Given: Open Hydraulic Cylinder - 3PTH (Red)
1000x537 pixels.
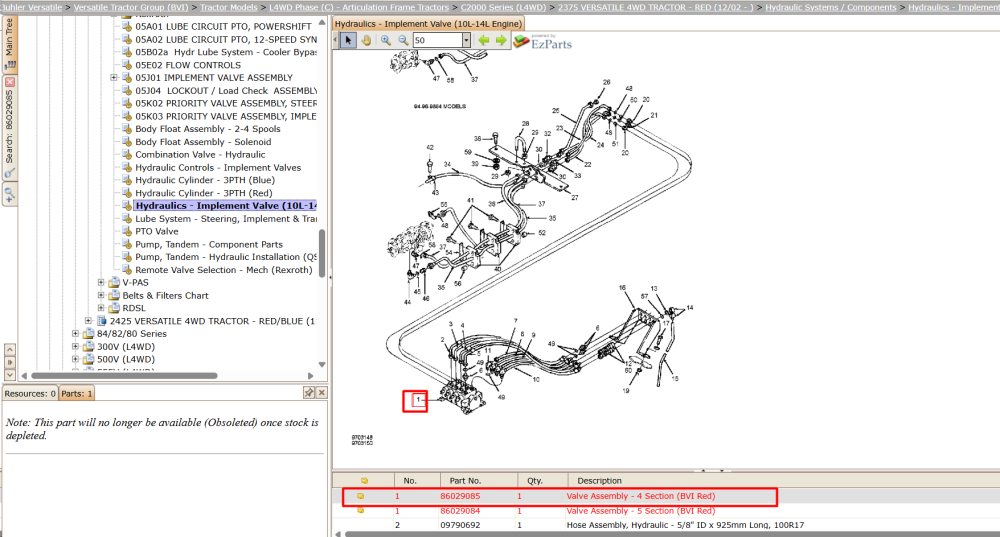Looking at the screenshot, I should tap(204, 193).
